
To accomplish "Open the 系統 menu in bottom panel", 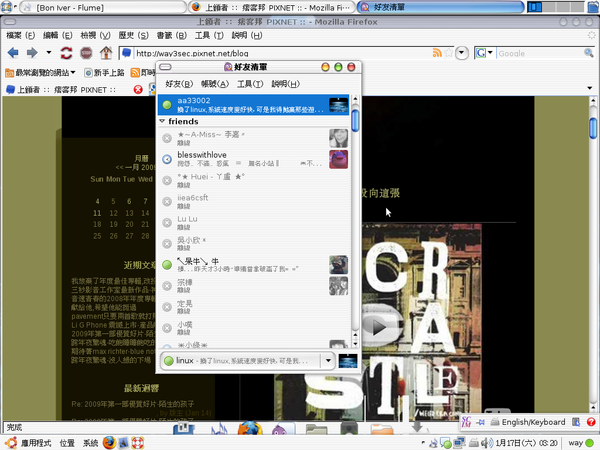I will 91,443.
